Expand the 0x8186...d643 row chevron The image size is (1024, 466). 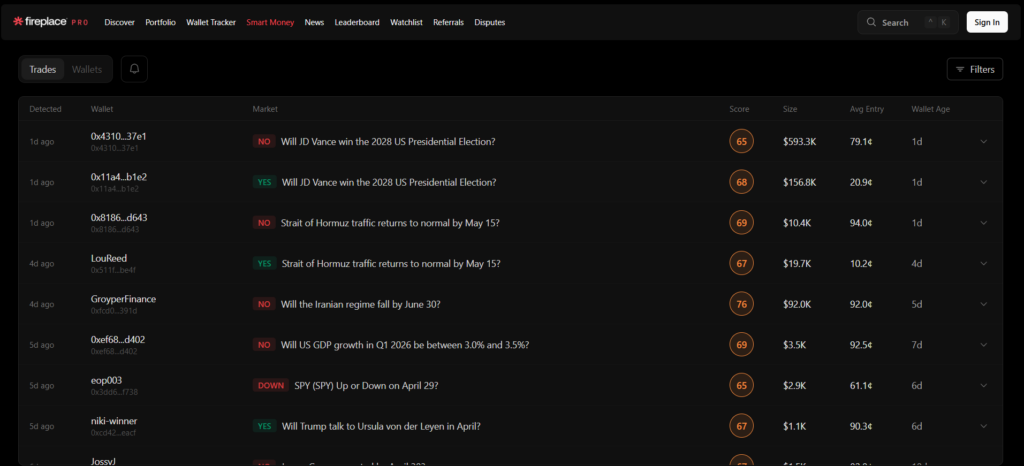click(984, 223)
